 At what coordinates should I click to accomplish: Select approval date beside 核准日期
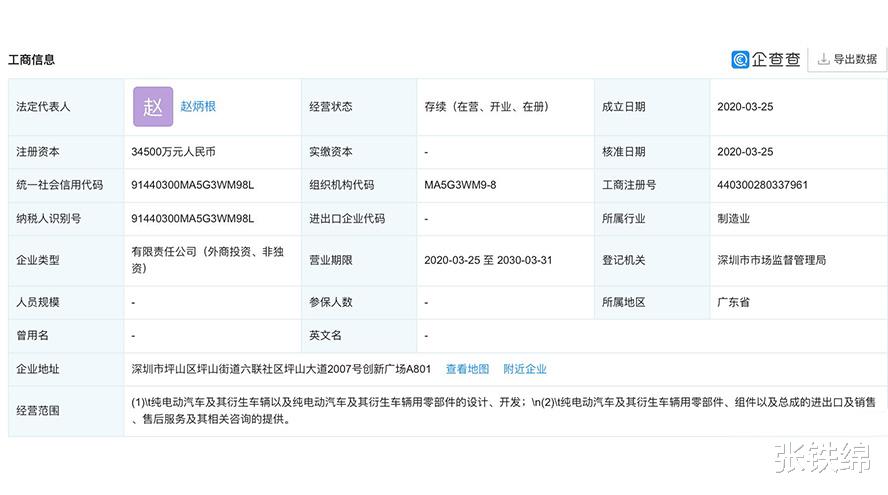point(745,152)
